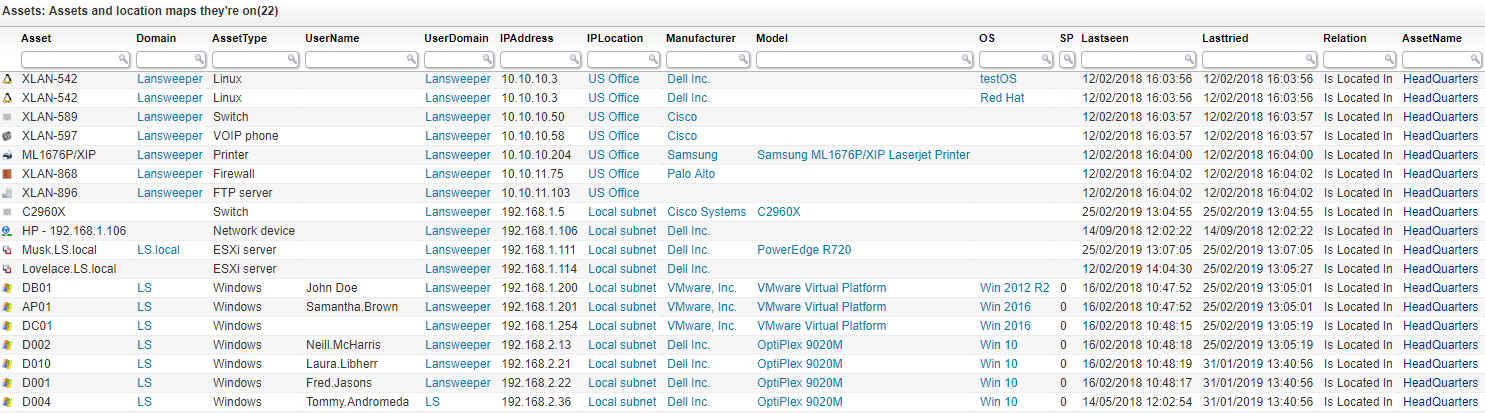The width and height of the screenshot is (1485, 413).
Task: Select the IP address 10.10.10.204
Action: coord(536,155)
